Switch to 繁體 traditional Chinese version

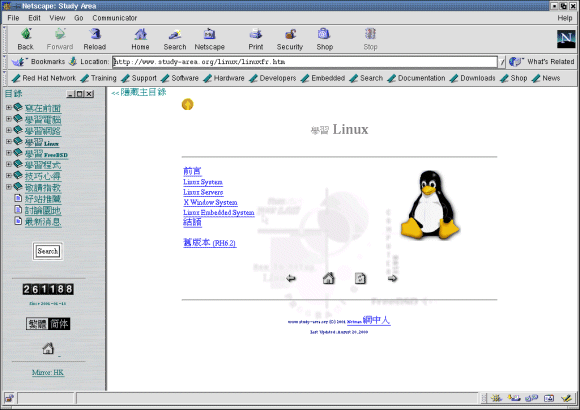37,324
